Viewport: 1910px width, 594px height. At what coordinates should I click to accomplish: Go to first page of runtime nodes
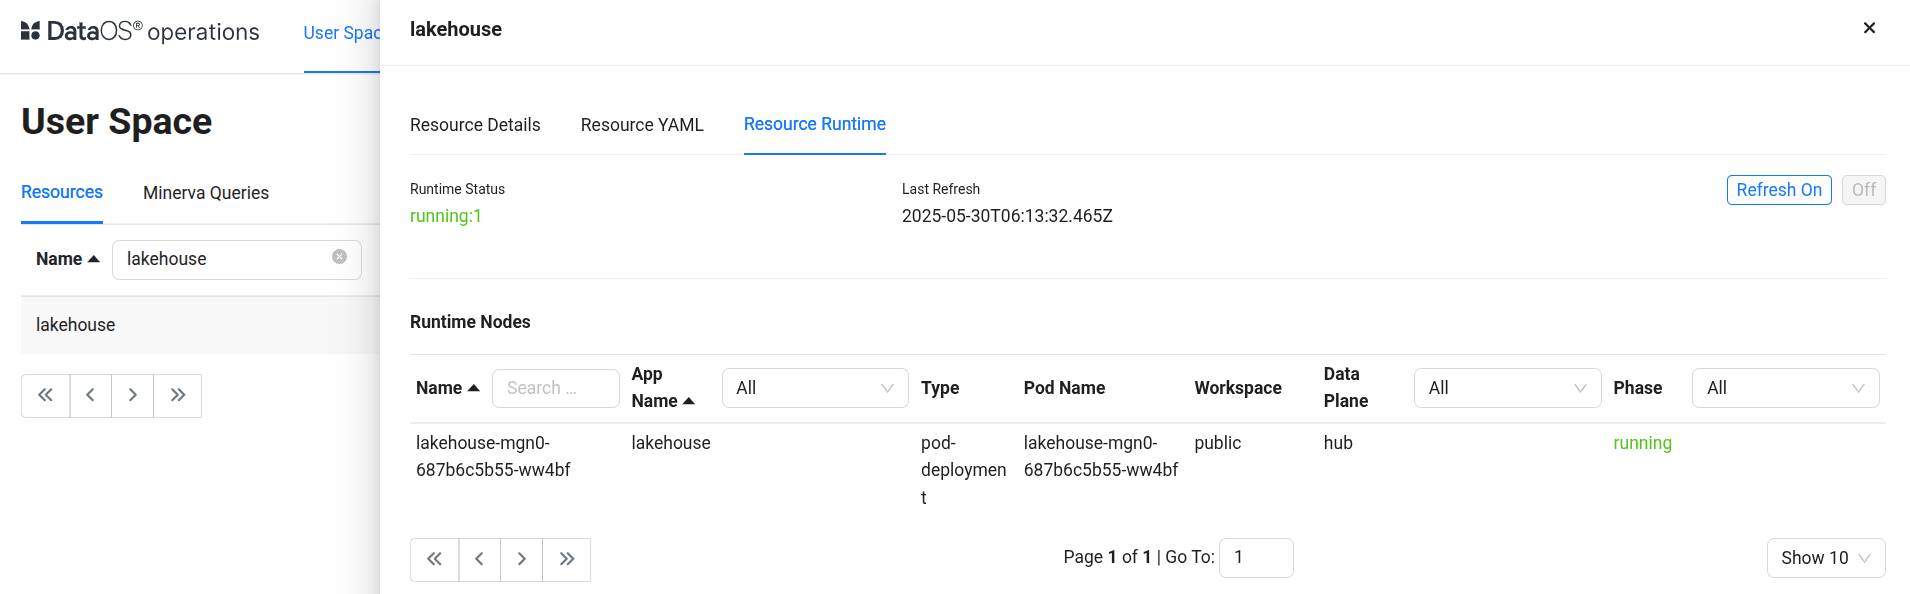[x=434, y=559]
